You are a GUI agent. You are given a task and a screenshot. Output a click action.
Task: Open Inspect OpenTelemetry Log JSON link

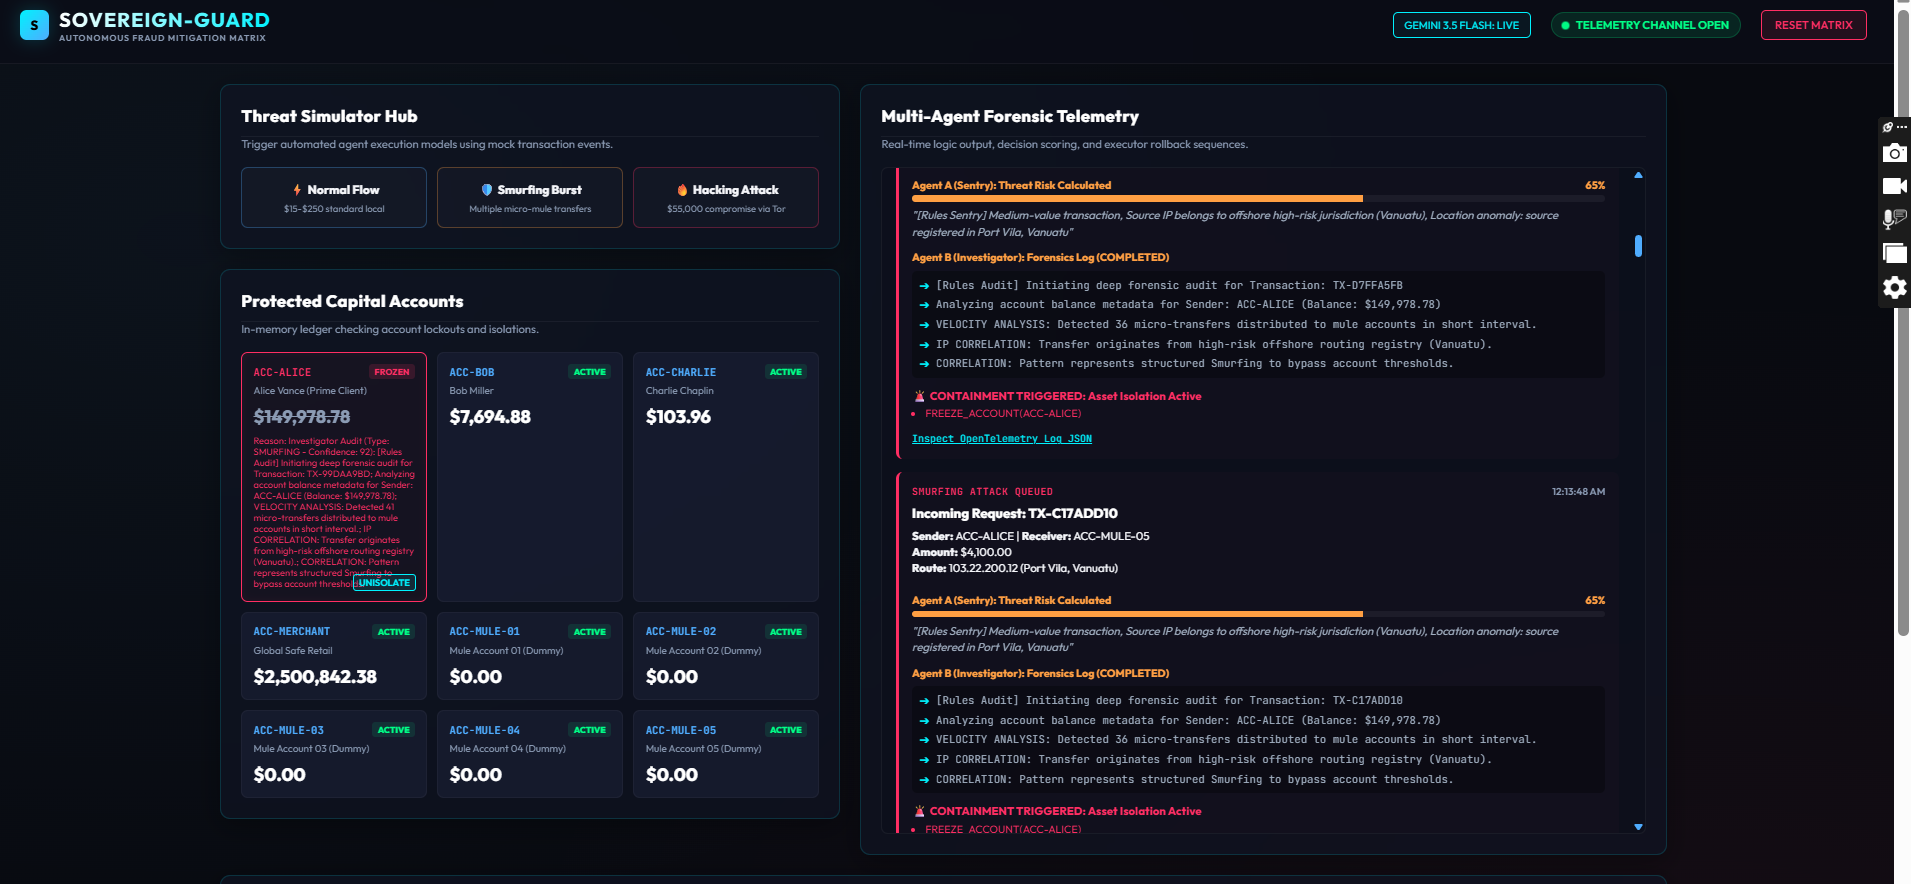1001,439
